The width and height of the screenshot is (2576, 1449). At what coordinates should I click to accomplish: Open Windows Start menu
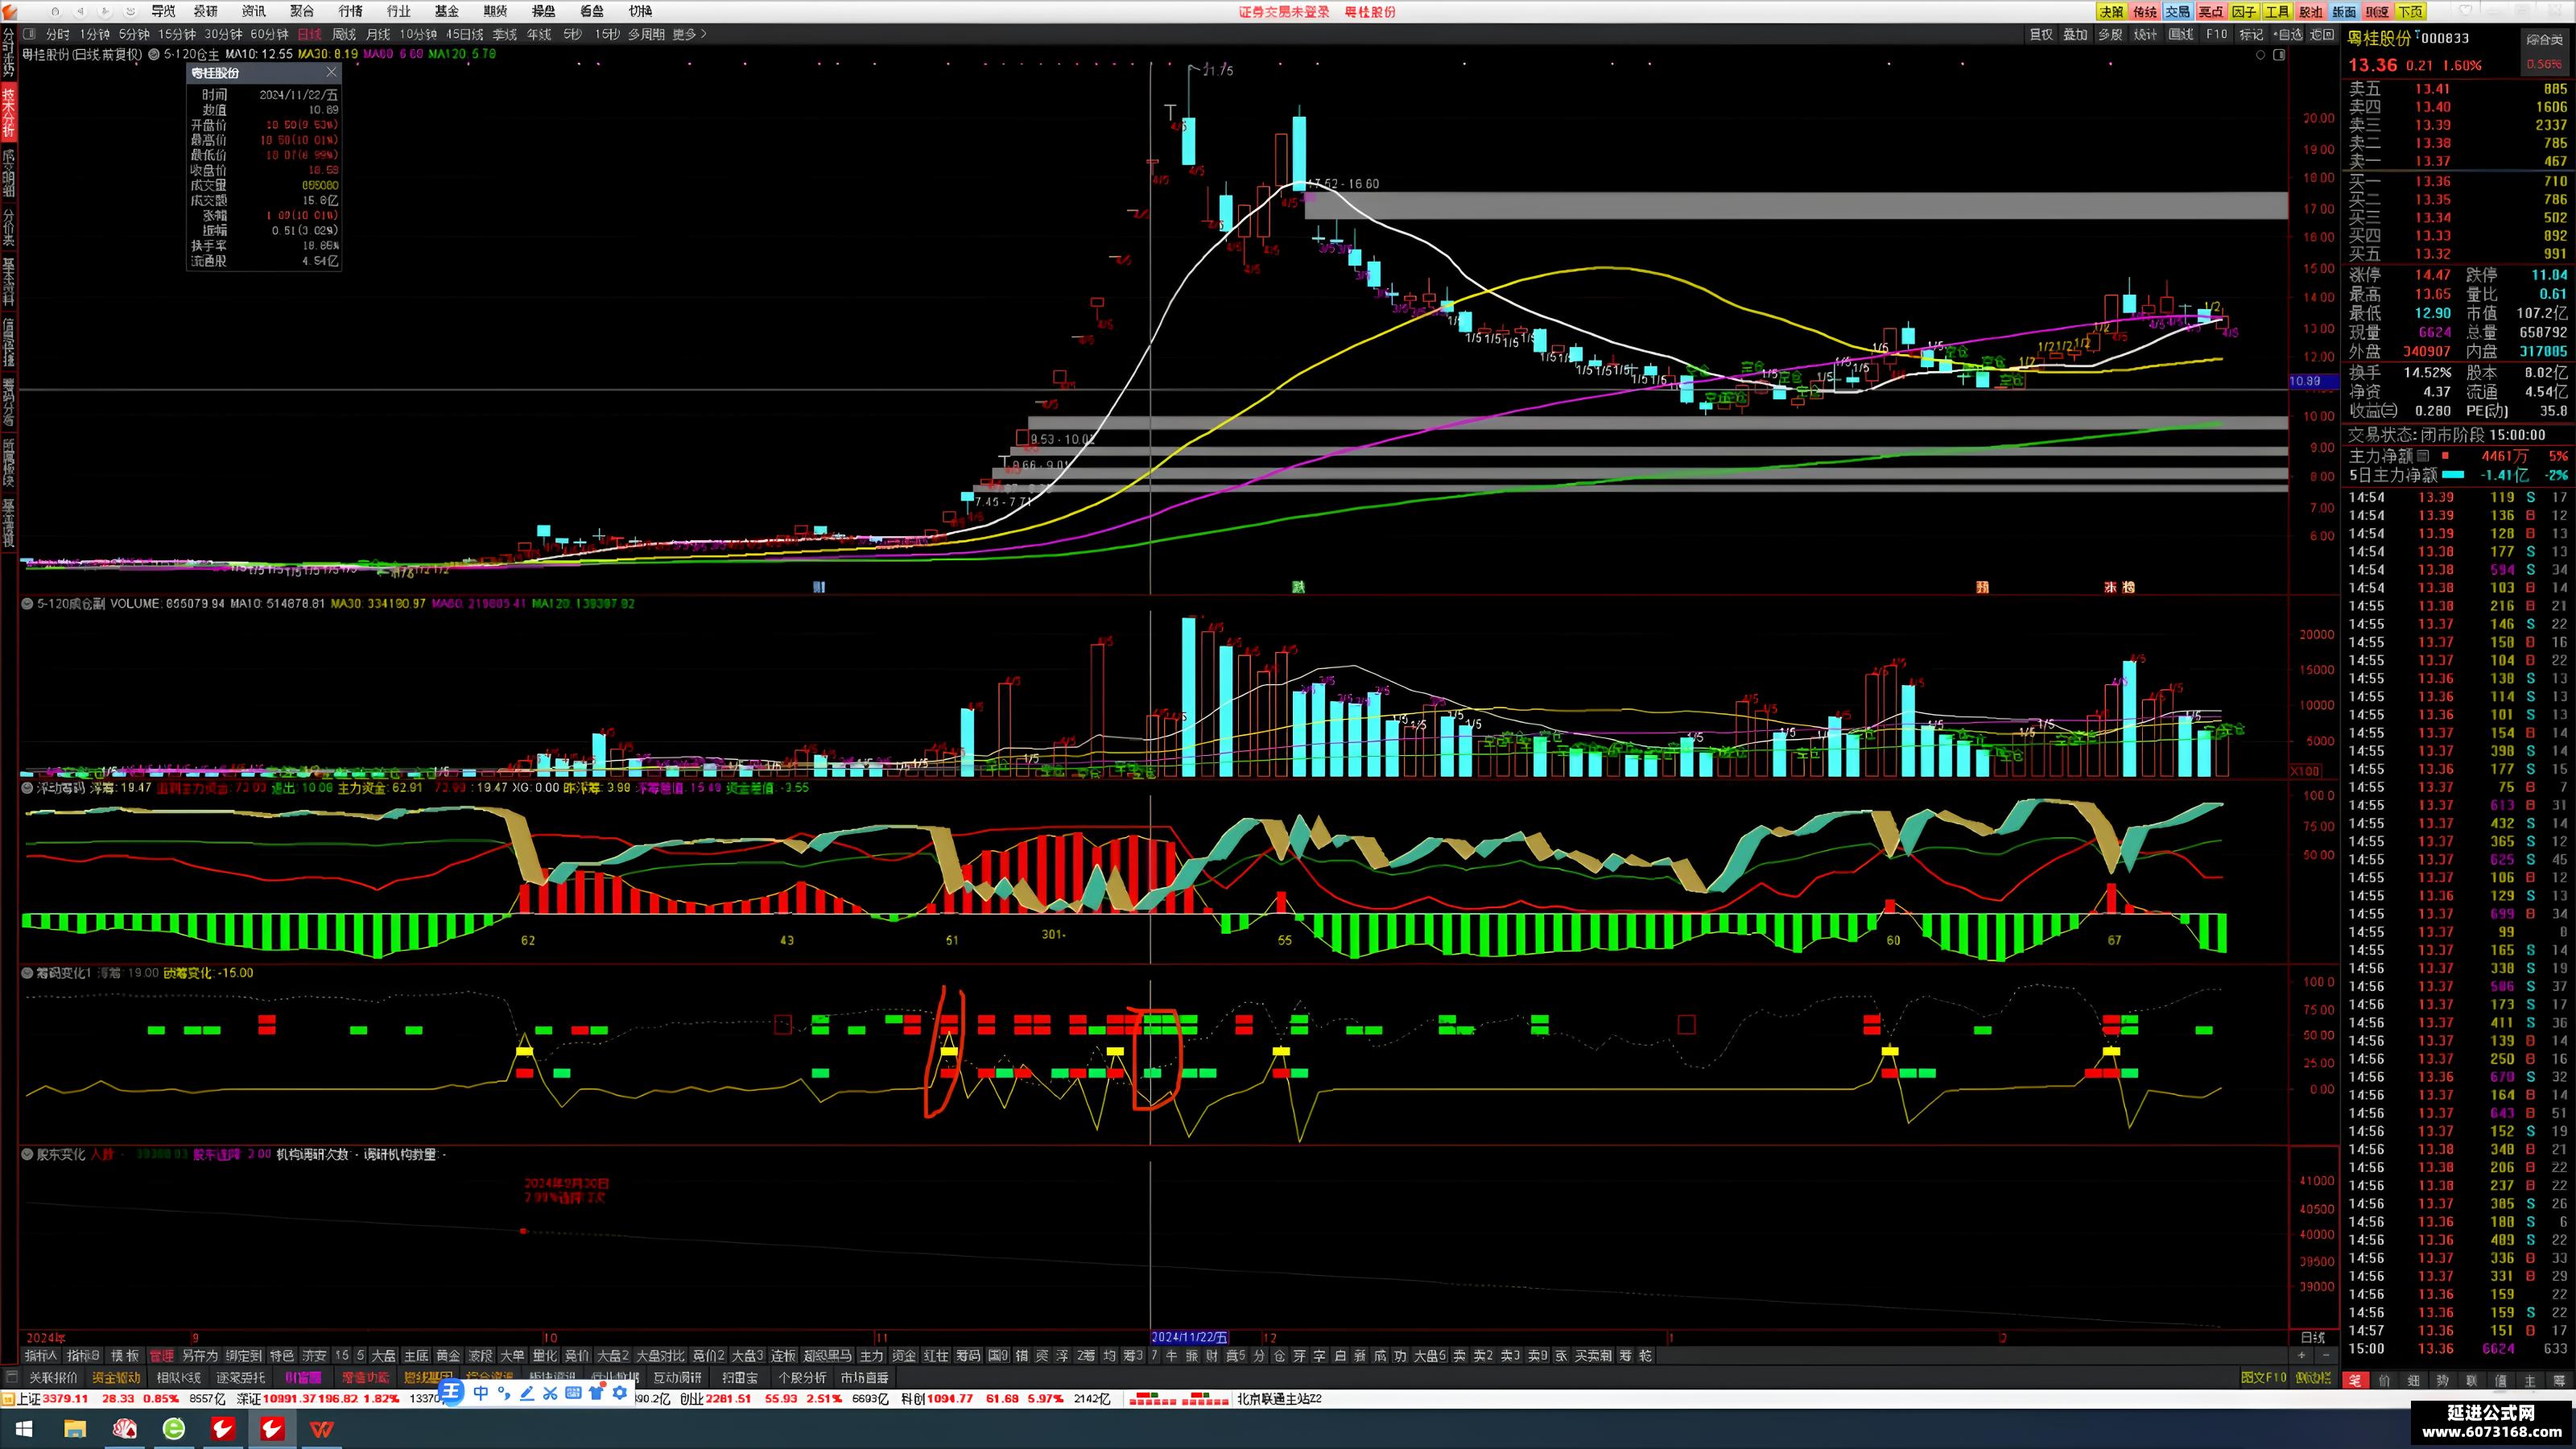click(24, 1429)
